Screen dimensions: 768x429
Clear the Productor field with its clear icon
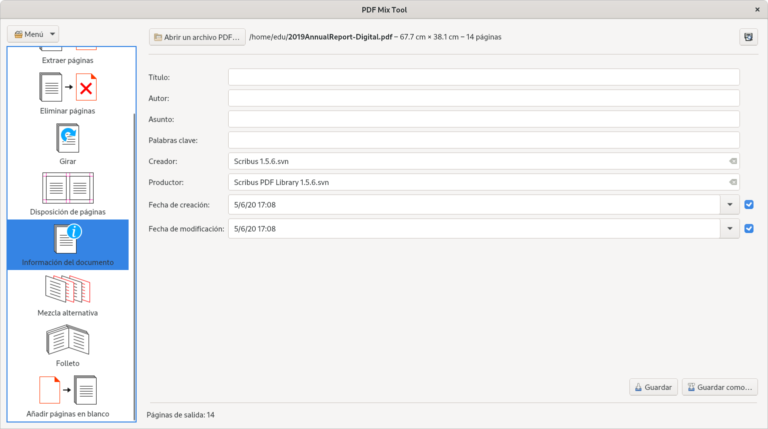pyautogui.click(x=733, y=182)
